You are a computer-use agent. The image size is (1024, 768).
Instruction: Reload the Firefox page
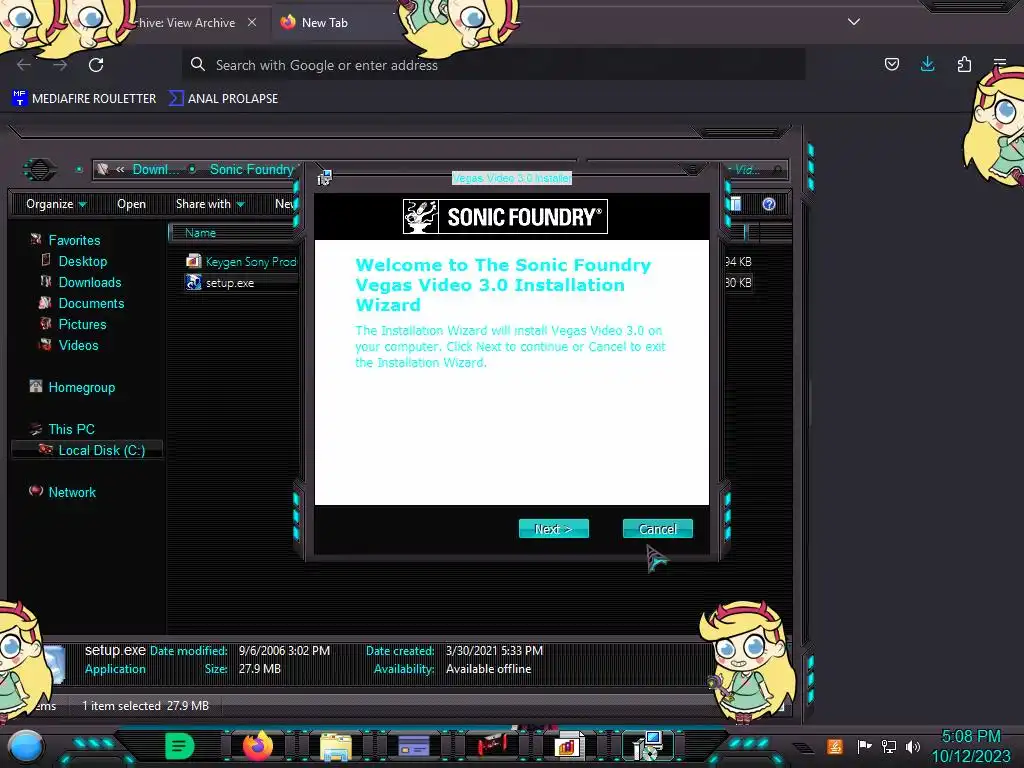click(96, 65)
